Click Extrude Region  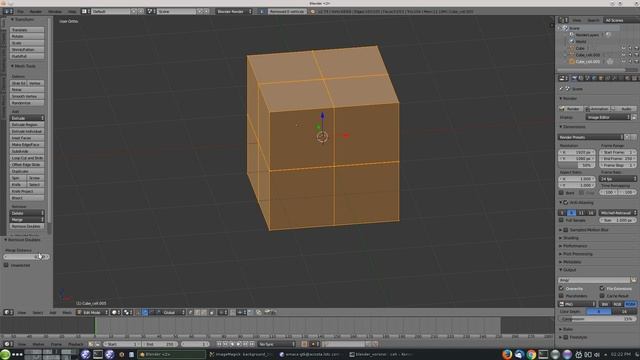click(x=27, y=124)
